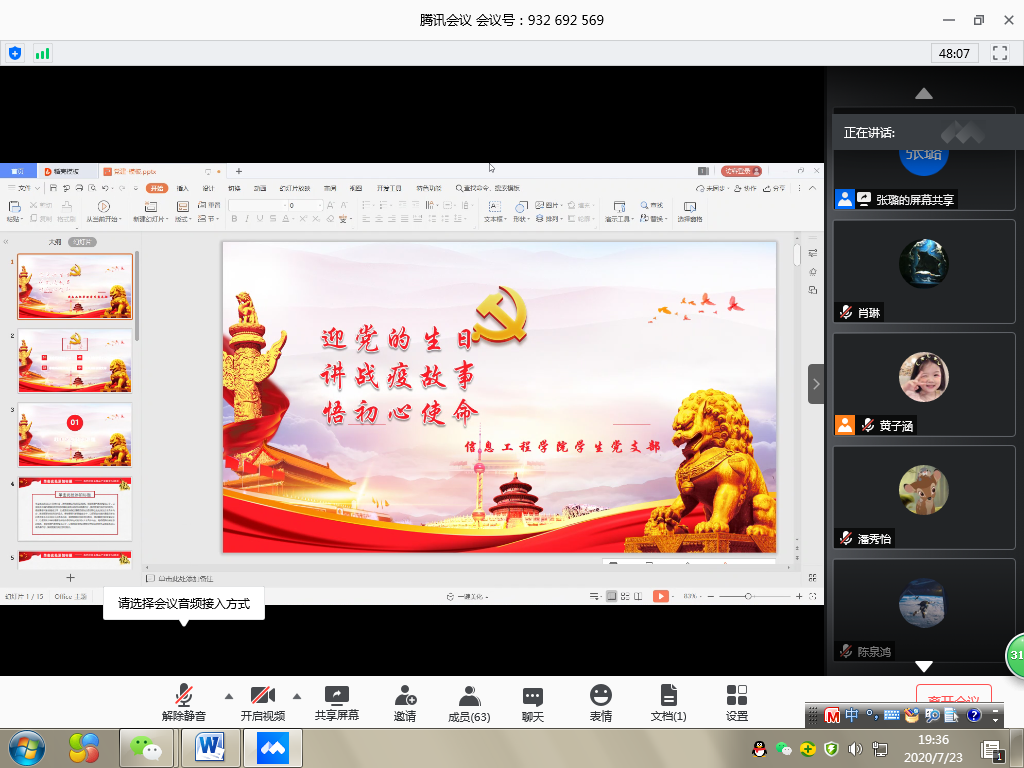Screen dimensions: 1024x768
Task: Open the Share Screen (共享屏幕) tool
Action: point(337,703)
